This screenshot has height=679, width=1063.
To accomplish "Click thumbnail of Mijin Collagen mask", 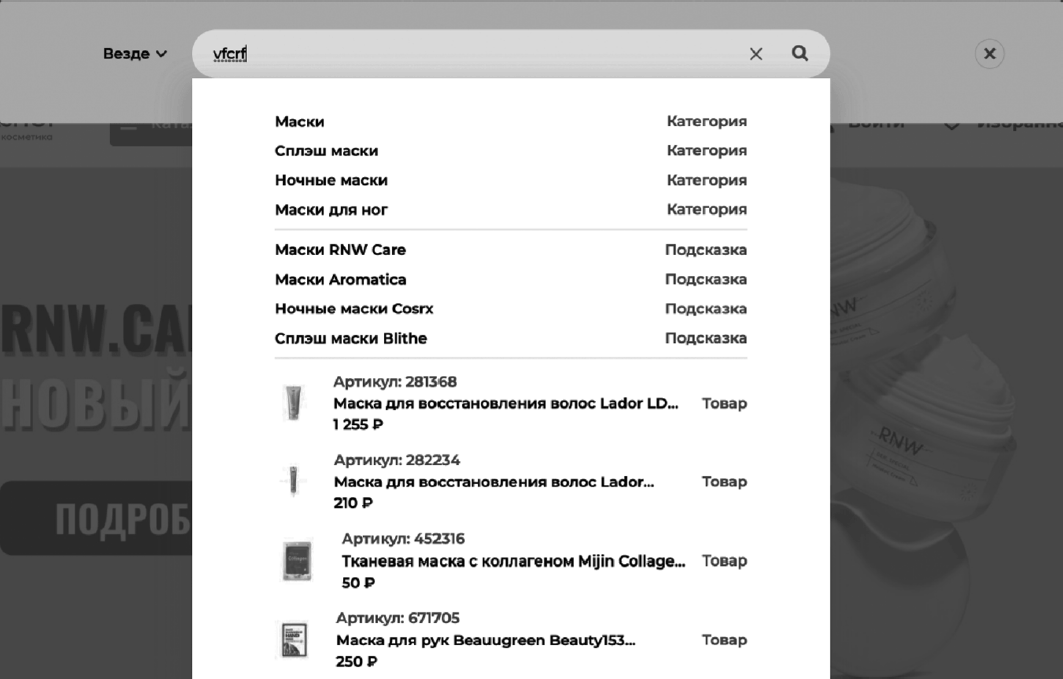I will tap(297, 561).
